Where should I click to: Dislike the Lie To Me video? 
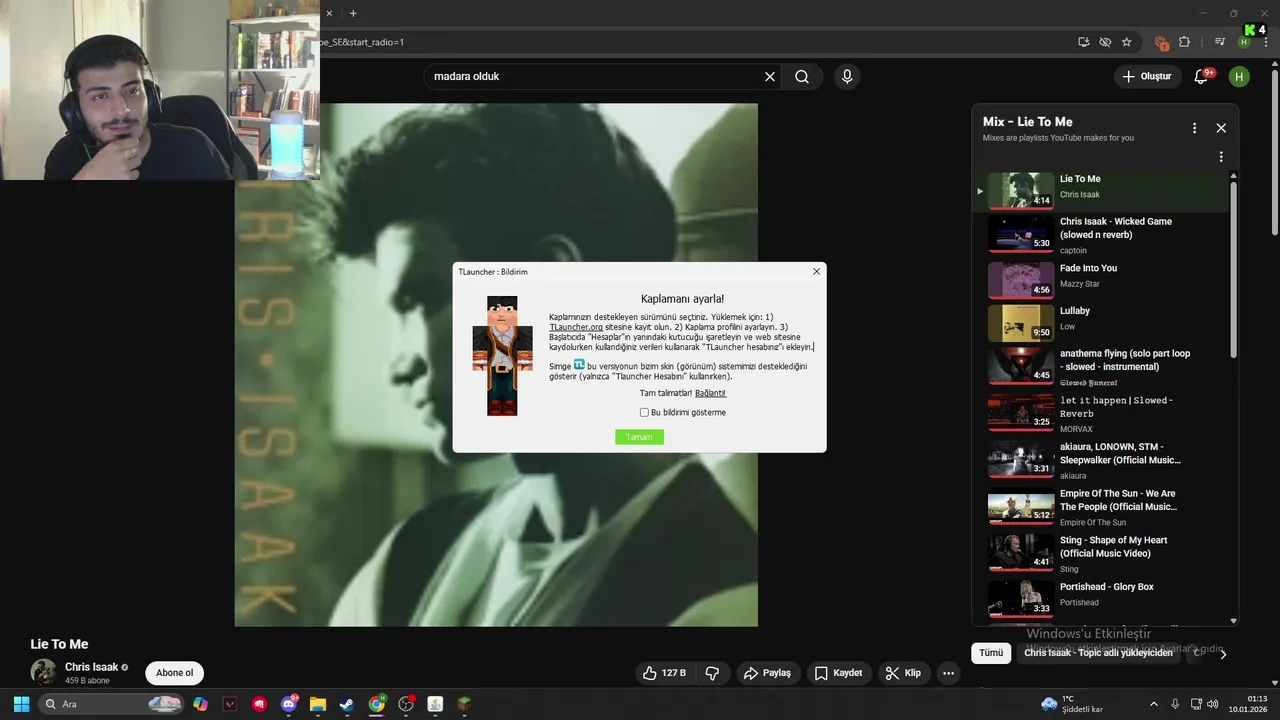[x=713, y=673]
